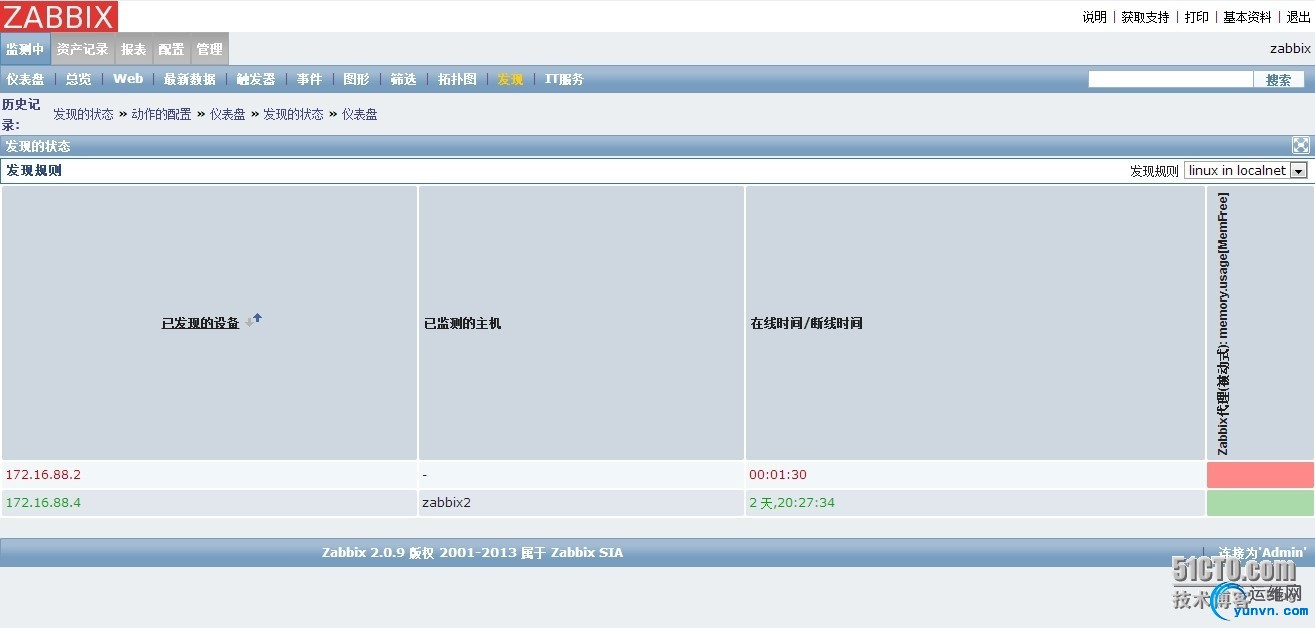This screenshot has height=628, width=1315.
Task: Click the 已发现的设备 column header
Action: [200, 323]
